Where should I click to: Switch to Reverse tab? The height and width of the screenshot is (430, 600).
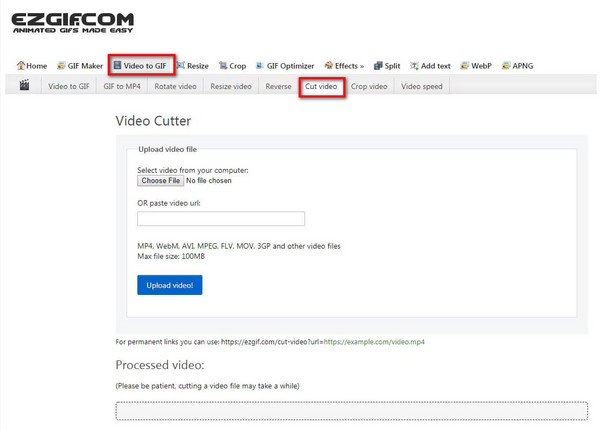click(x=278, y=86)
